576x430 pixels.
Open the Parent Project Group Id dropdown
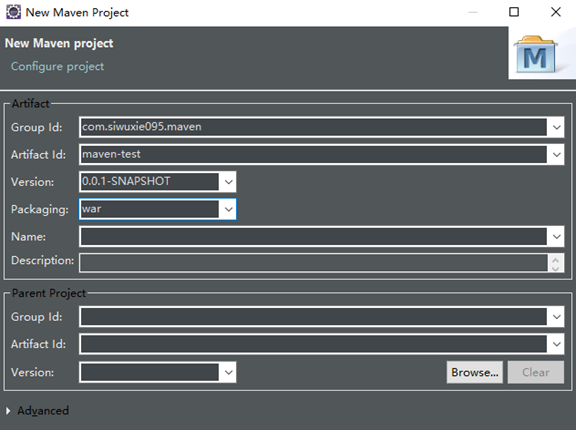pos(556,317)
